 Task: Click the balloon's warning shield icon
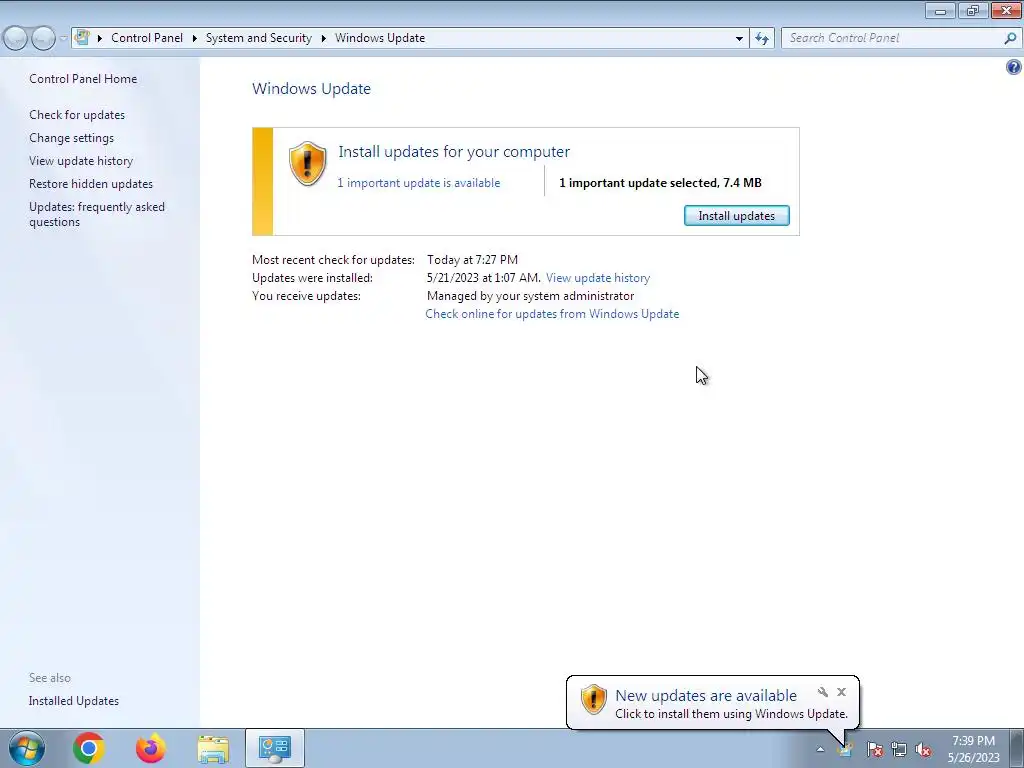(x=594, y=699)
